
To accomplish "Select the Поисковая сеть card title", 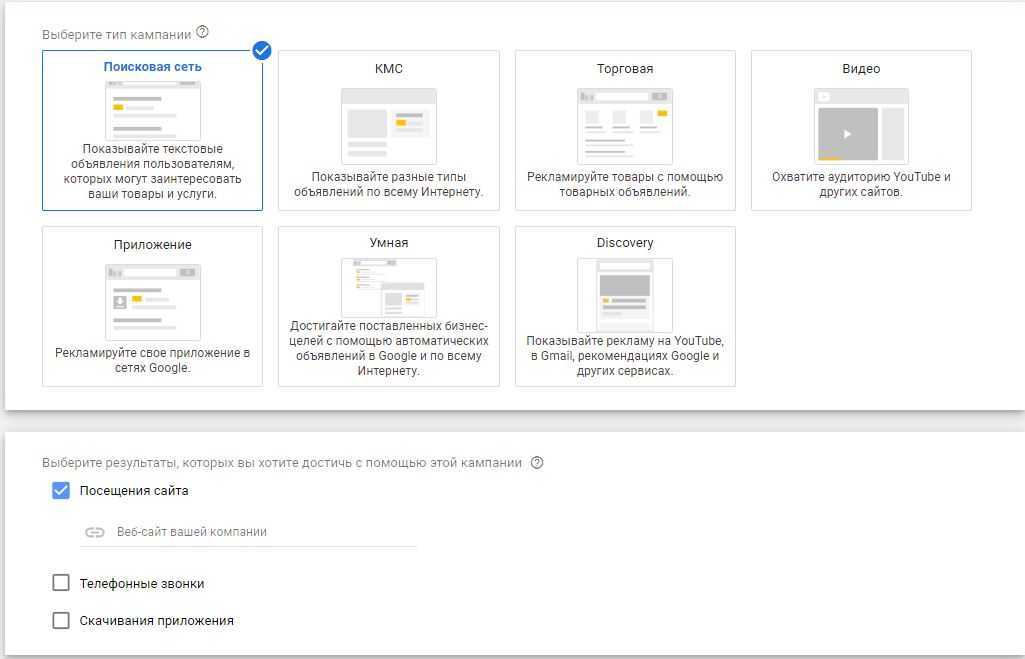I will pyautogui.click(x=152, y=67).
